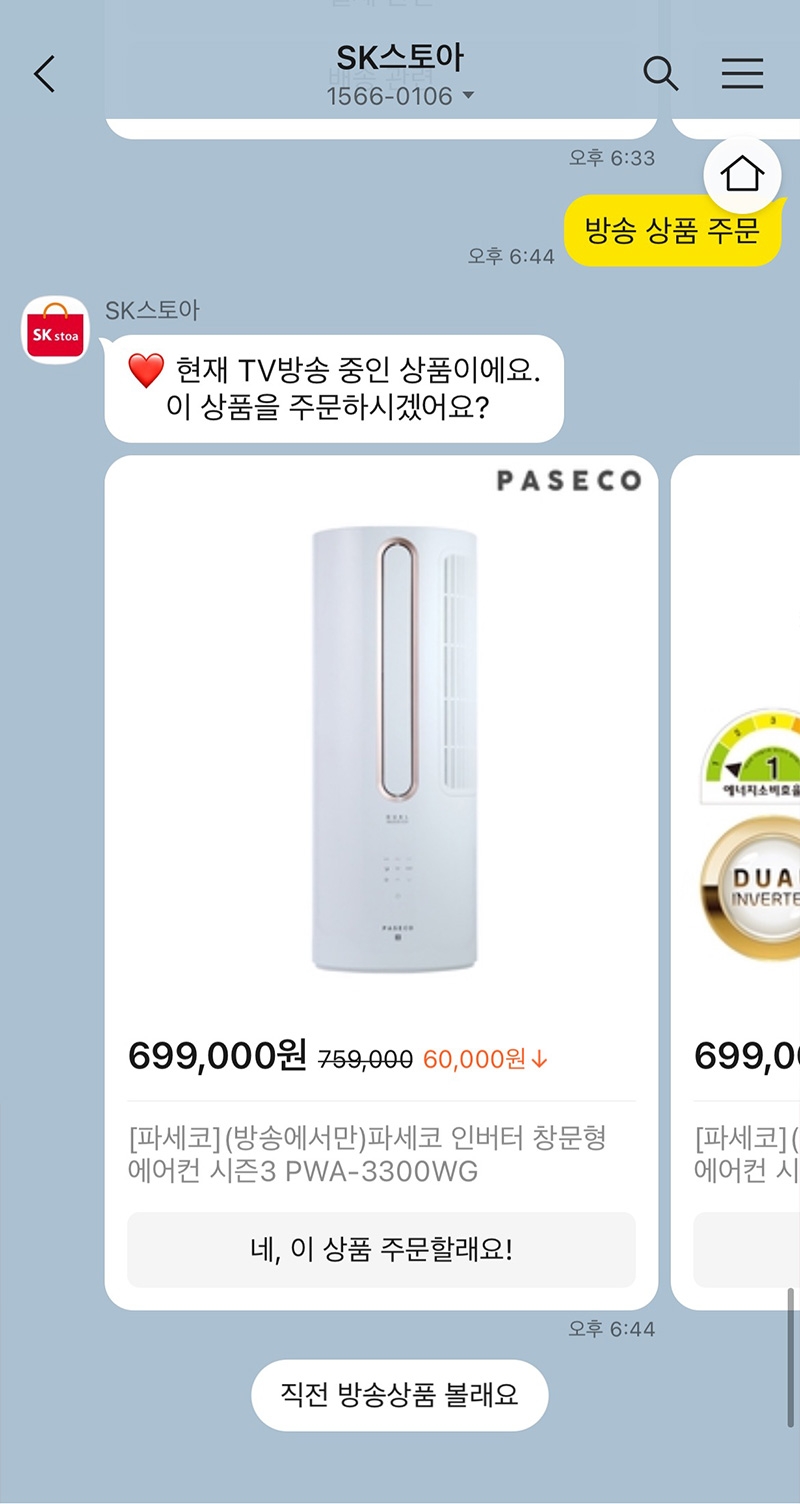This screenshot has width=800, height=1504.
Task: Open the second partially visible product card
Action: [x=735, y=882]
